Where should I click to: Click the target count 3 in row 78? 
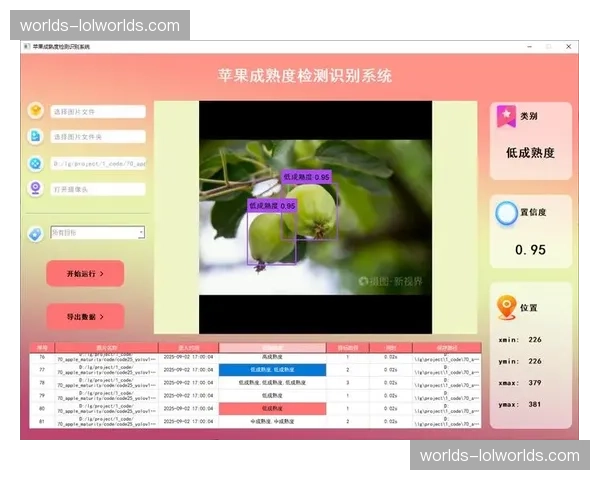(x=347, y=382)
